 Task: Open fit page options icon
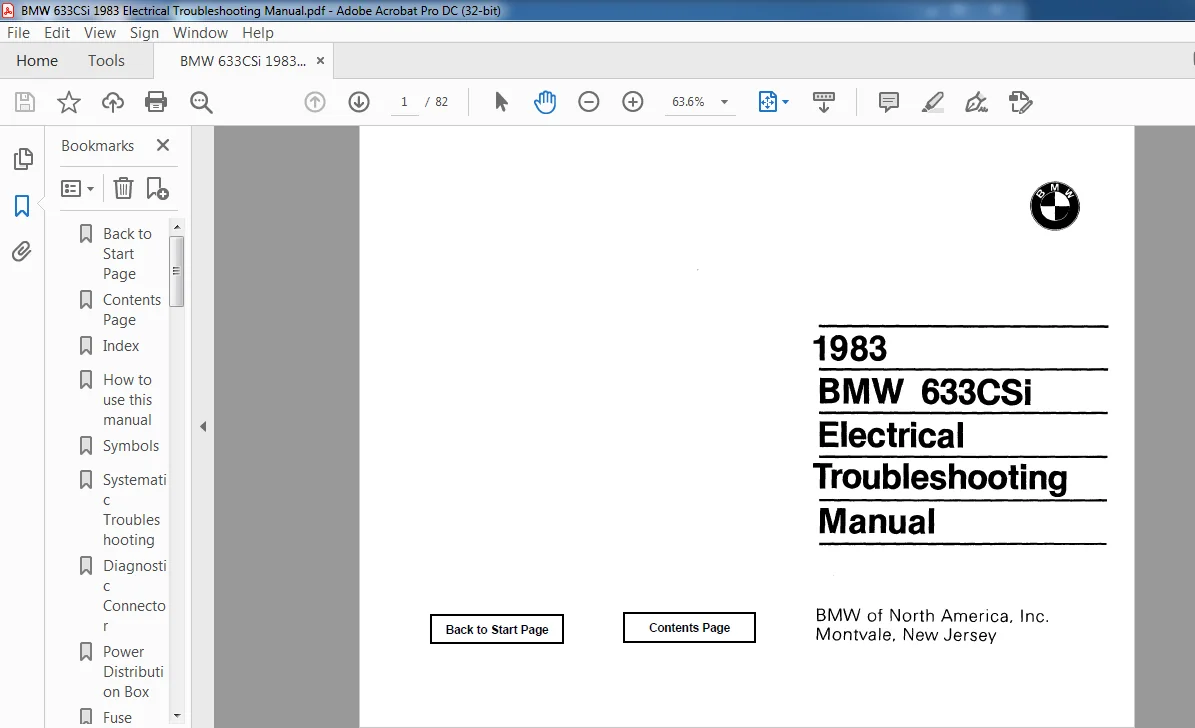pos(774,102)
